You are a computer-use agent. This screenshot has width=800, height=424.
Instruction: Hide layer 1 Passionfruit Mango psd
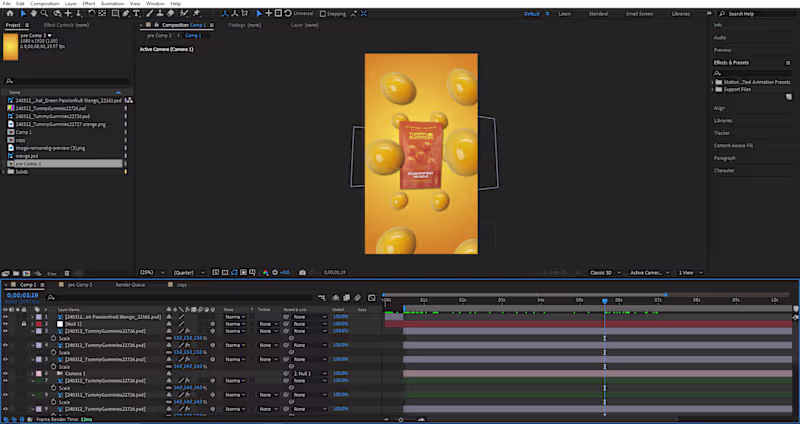(5, 317)
